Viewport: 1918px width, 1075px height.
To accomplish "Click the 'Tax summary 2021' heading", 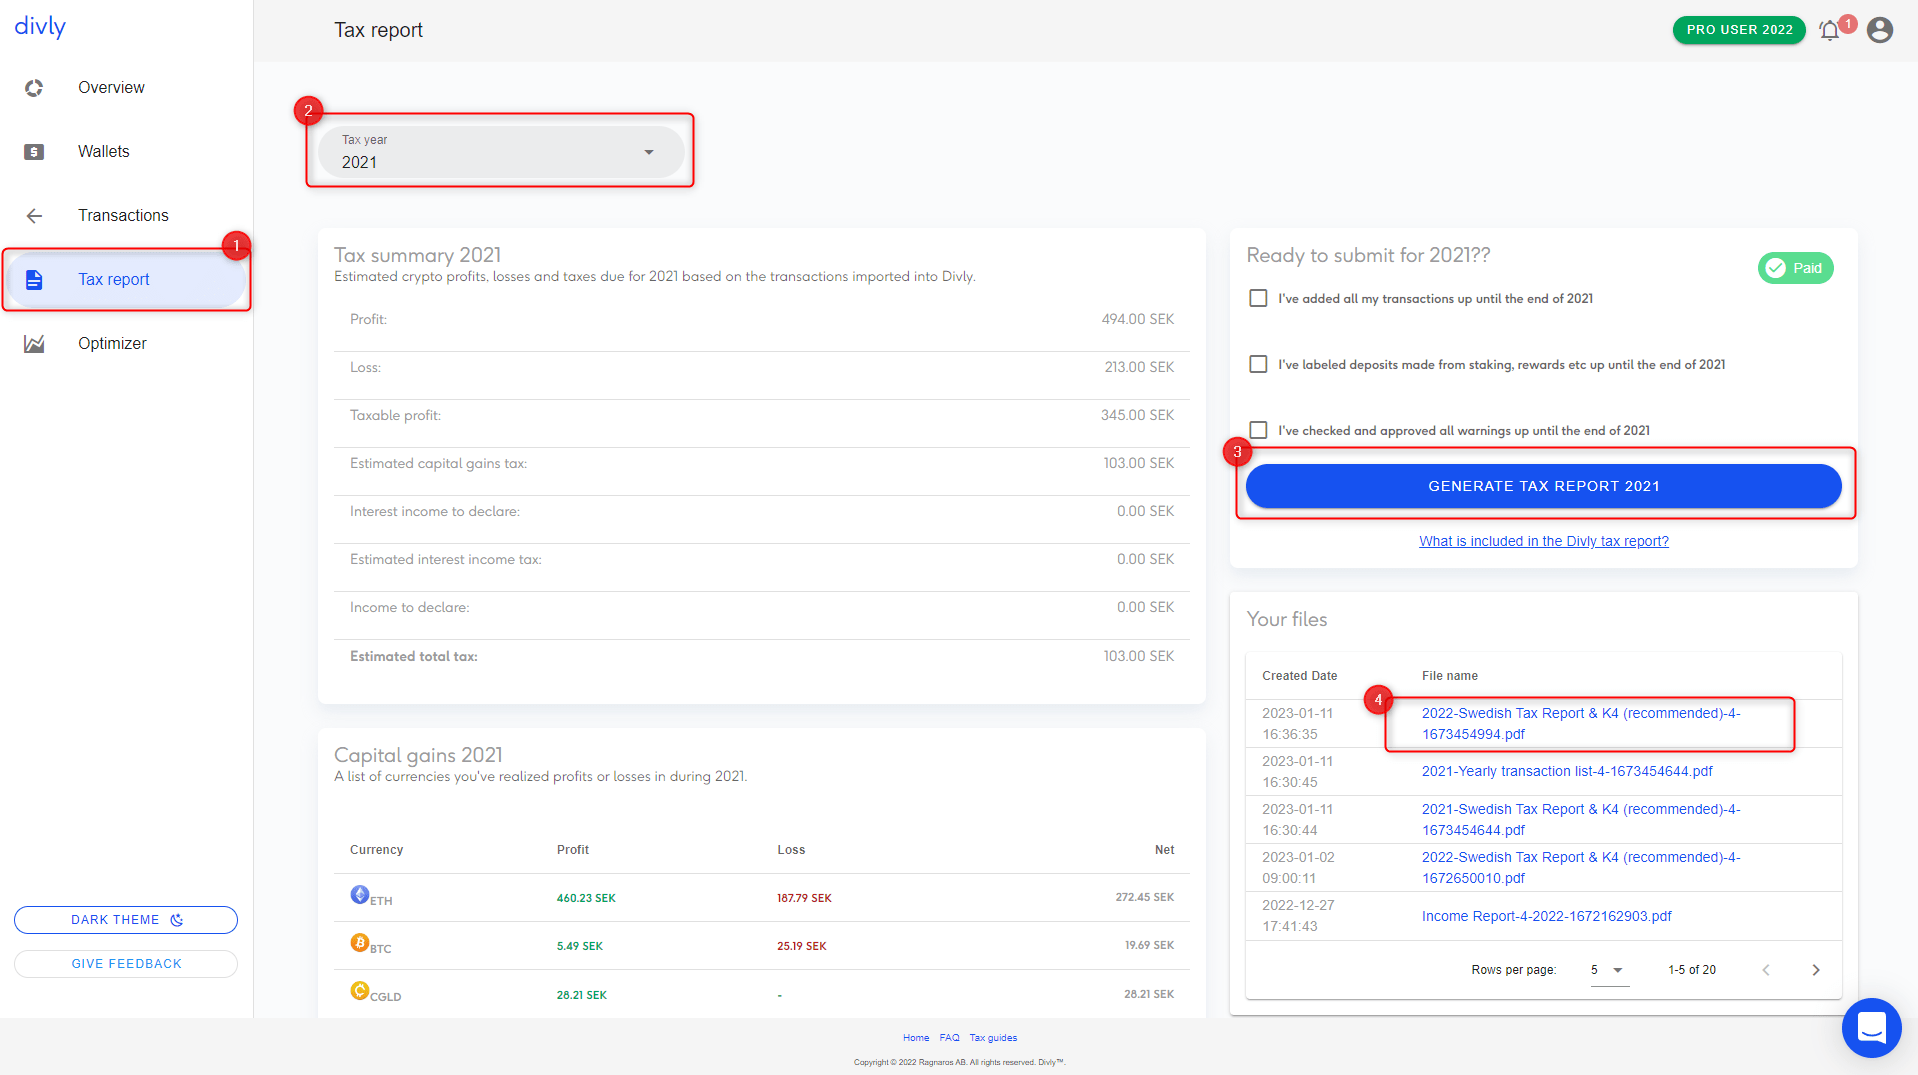I will [417, 255].
